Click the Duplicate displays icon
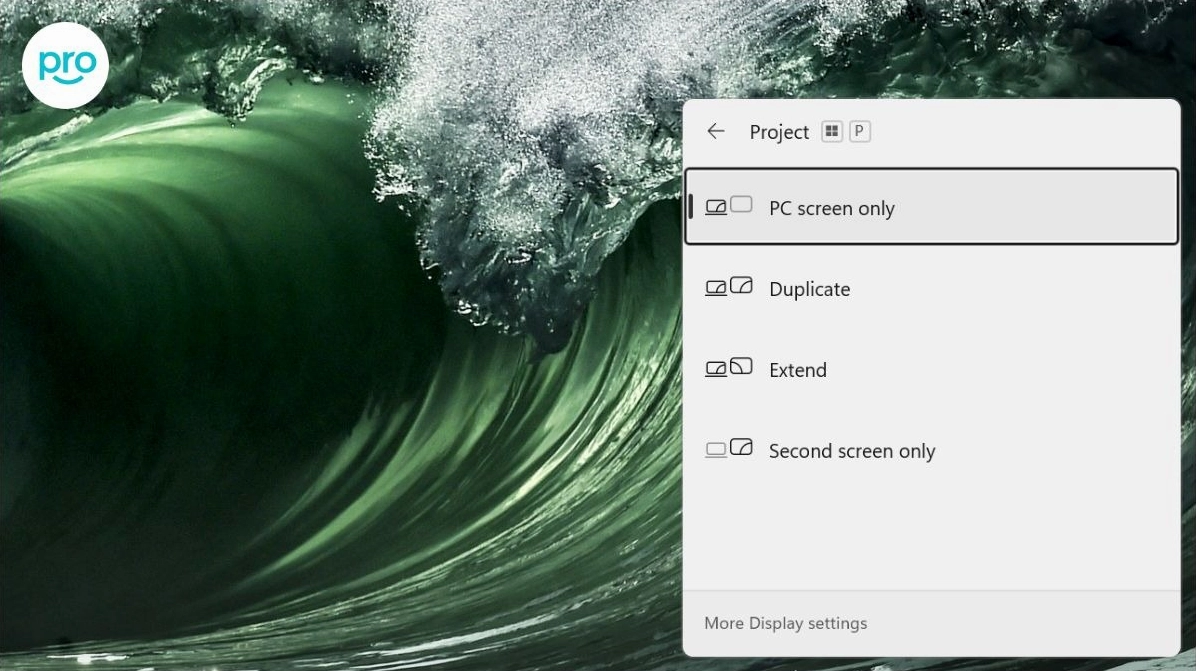This screenshot has width=1196, height=671. coord(728,287)
